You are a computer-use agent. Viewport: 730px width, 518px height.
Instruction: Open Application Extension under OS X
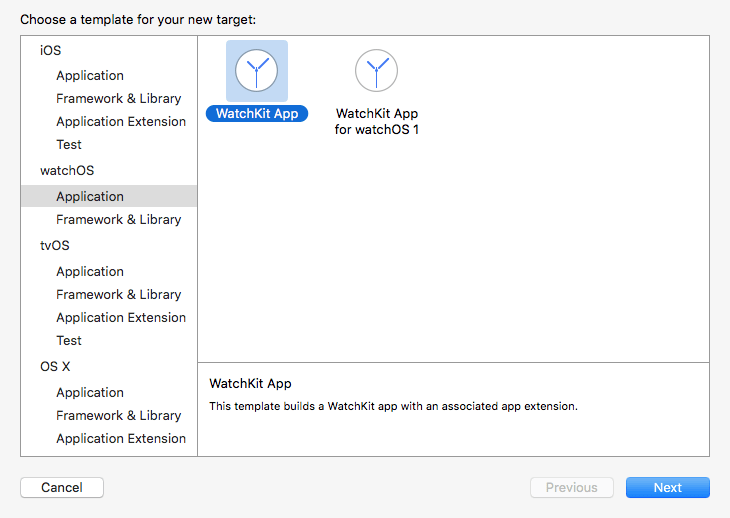coord(121,439)
